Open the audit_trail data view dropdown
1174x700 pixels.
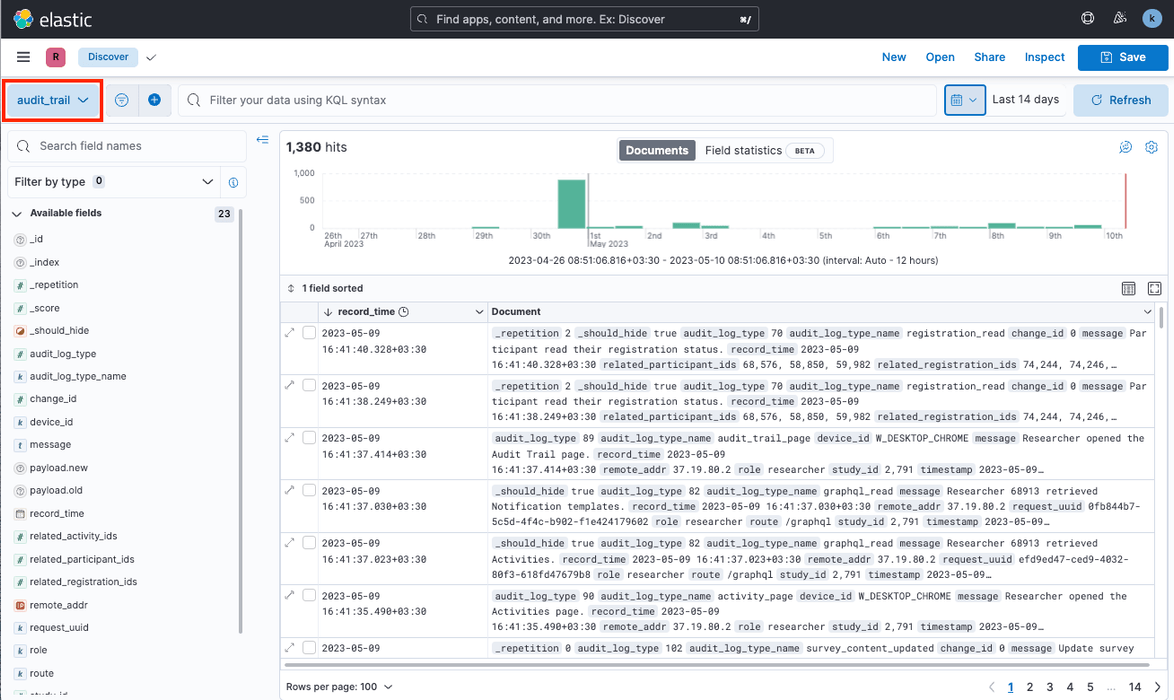coord(52,99)
